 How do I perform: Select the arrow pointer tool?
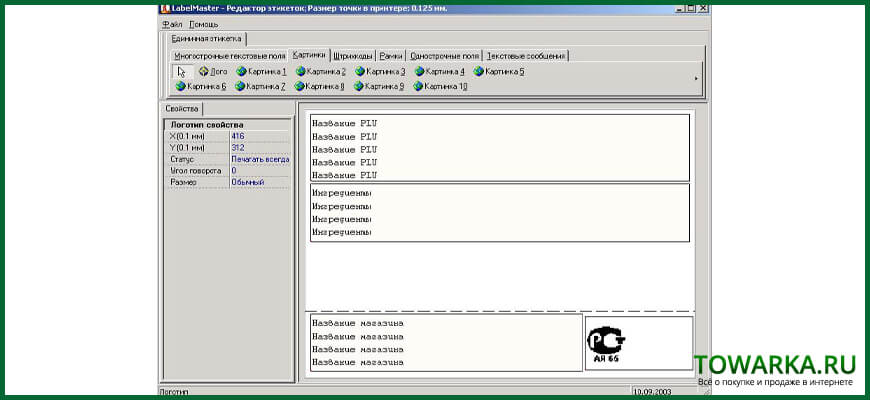[x=181, y=72]
